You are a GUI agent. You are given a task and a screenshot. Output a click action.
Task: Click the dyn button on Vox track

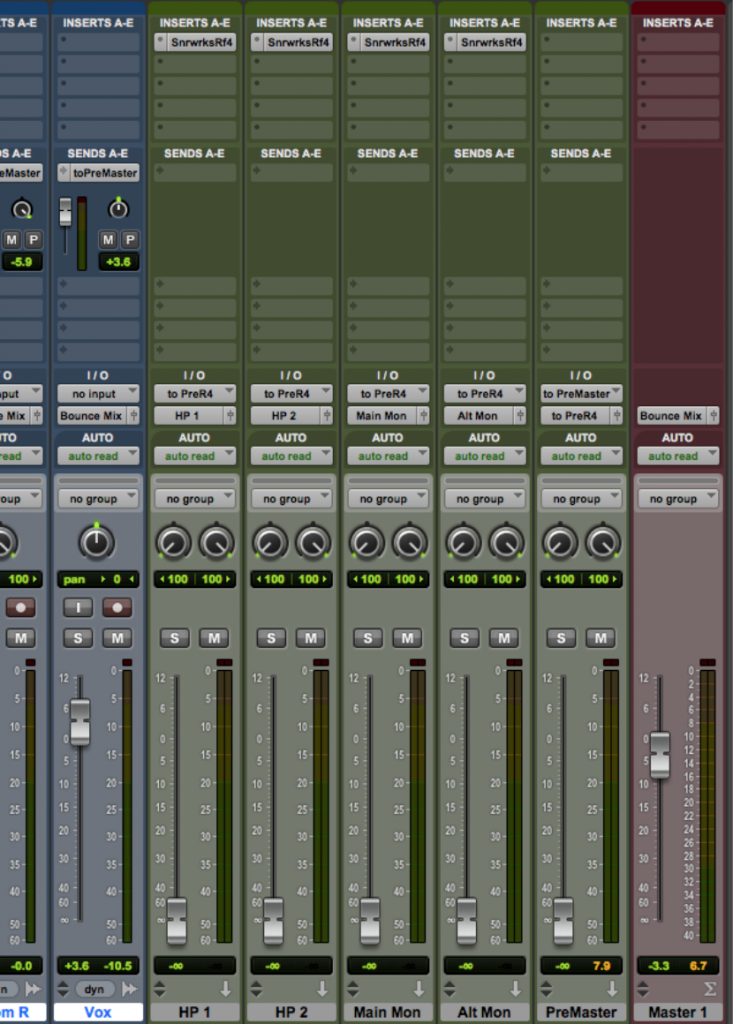tap(95, 989)
